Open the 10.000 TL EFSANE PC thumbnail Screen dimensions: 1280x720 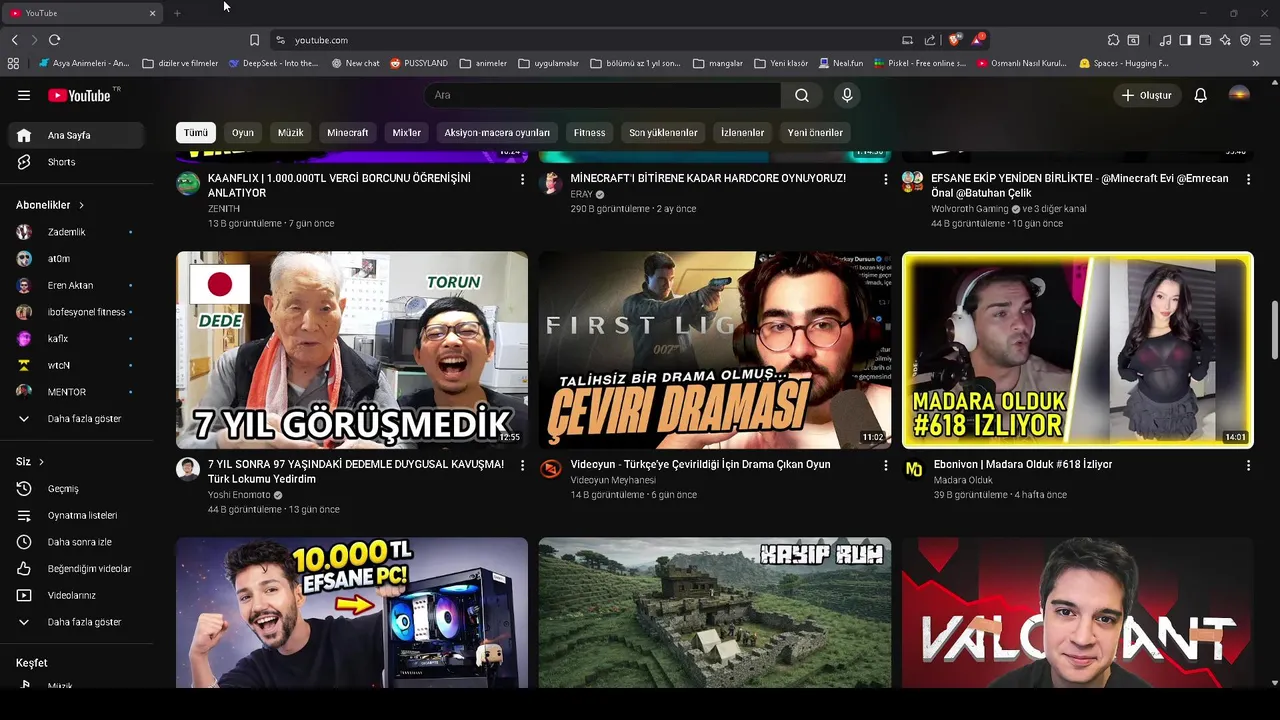coord(352,613)
